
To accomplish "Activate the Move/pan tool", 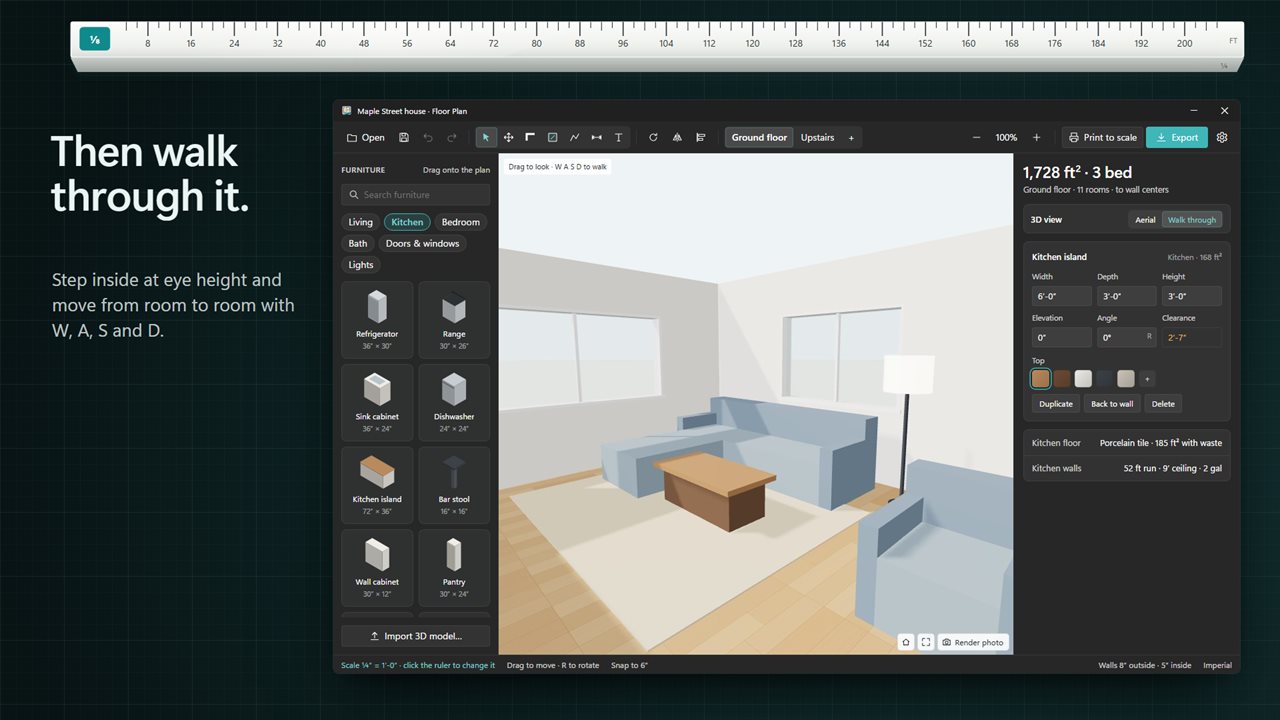I will pyautogui.click(x=508, y=138).
